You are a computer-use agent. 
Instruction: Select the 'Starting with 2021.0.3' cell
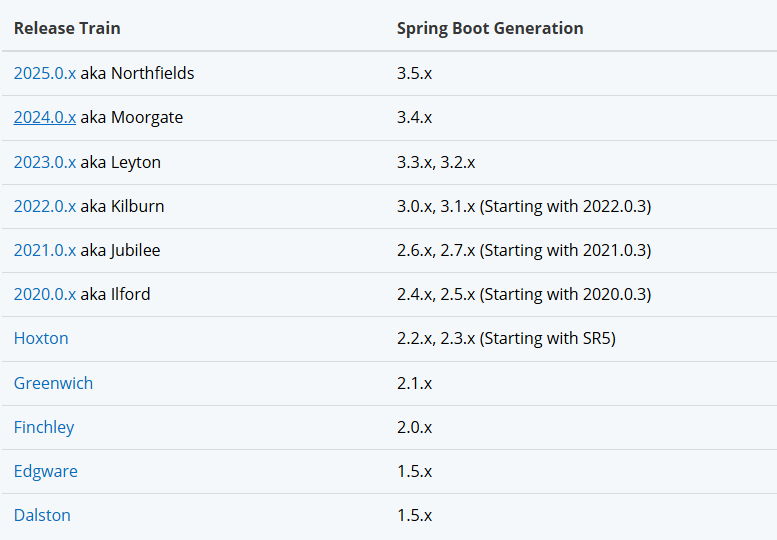pyautogui.click(x=524, y=250)
